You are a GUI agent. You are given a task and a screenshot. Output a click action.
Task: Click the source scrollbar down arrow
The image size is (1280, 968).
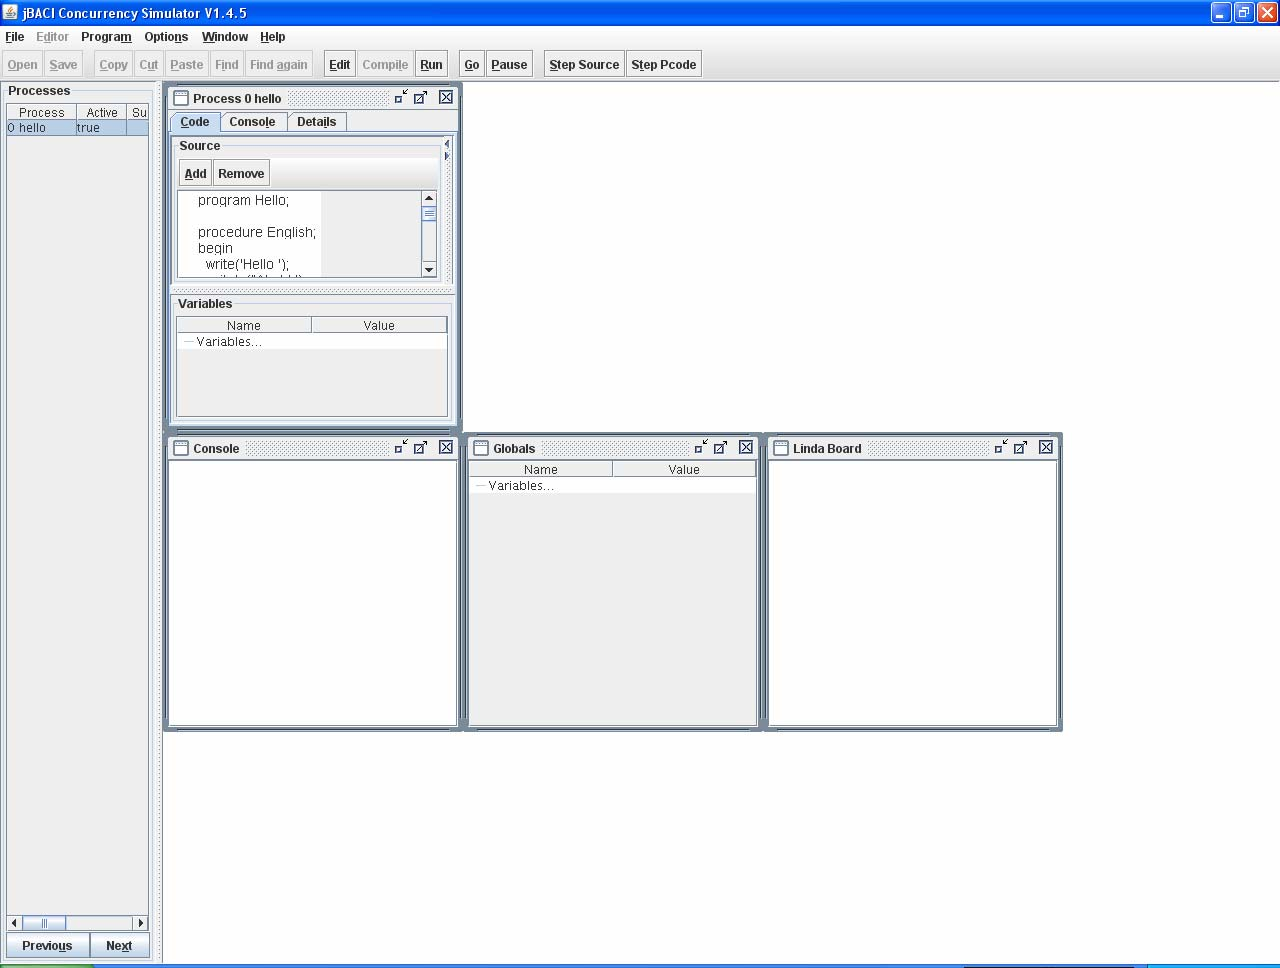[x=429, y=269]
